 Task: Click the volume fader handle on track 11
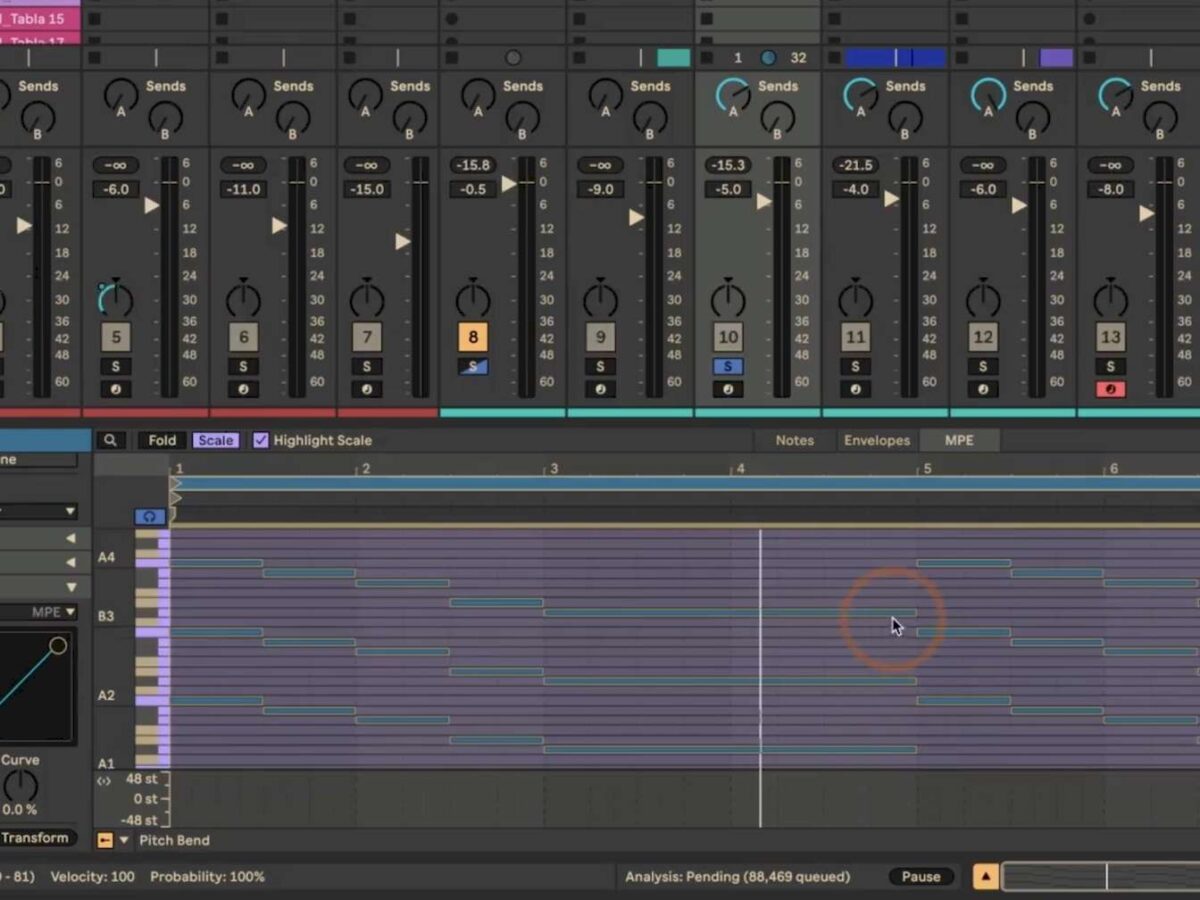click(x=891, y=199)
